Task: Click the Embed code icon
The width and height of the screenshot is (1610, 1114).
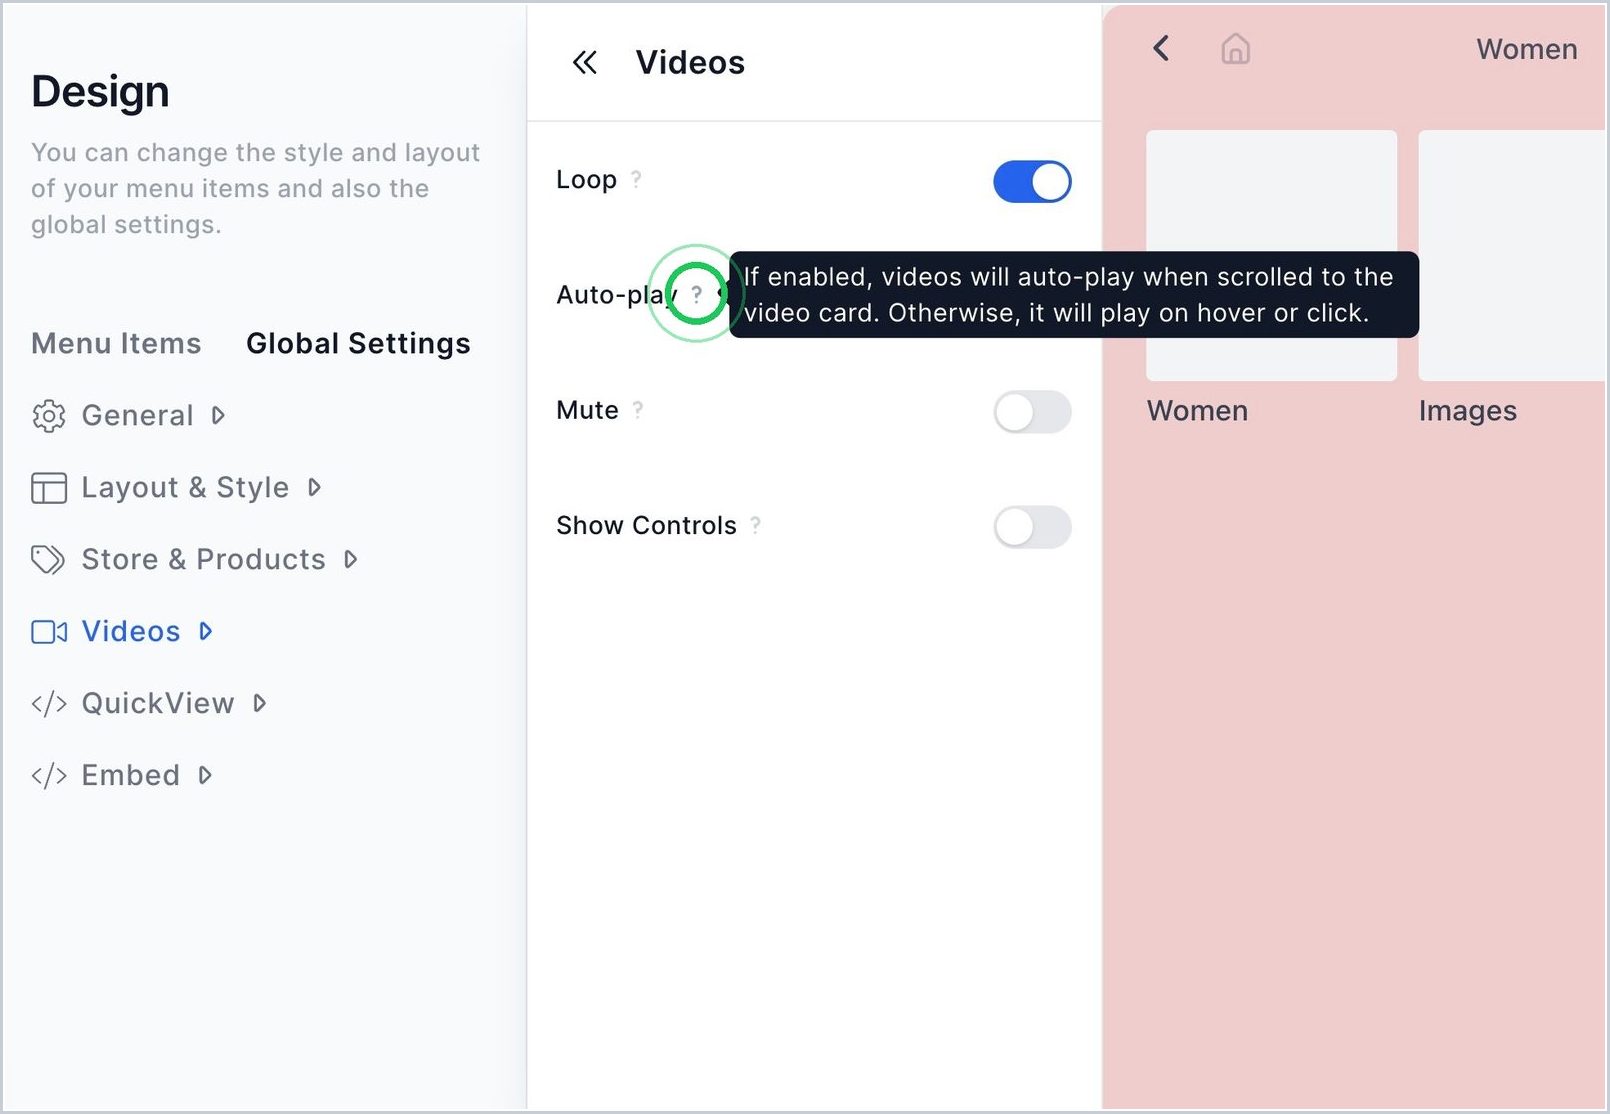Action: tap(49, 776)
